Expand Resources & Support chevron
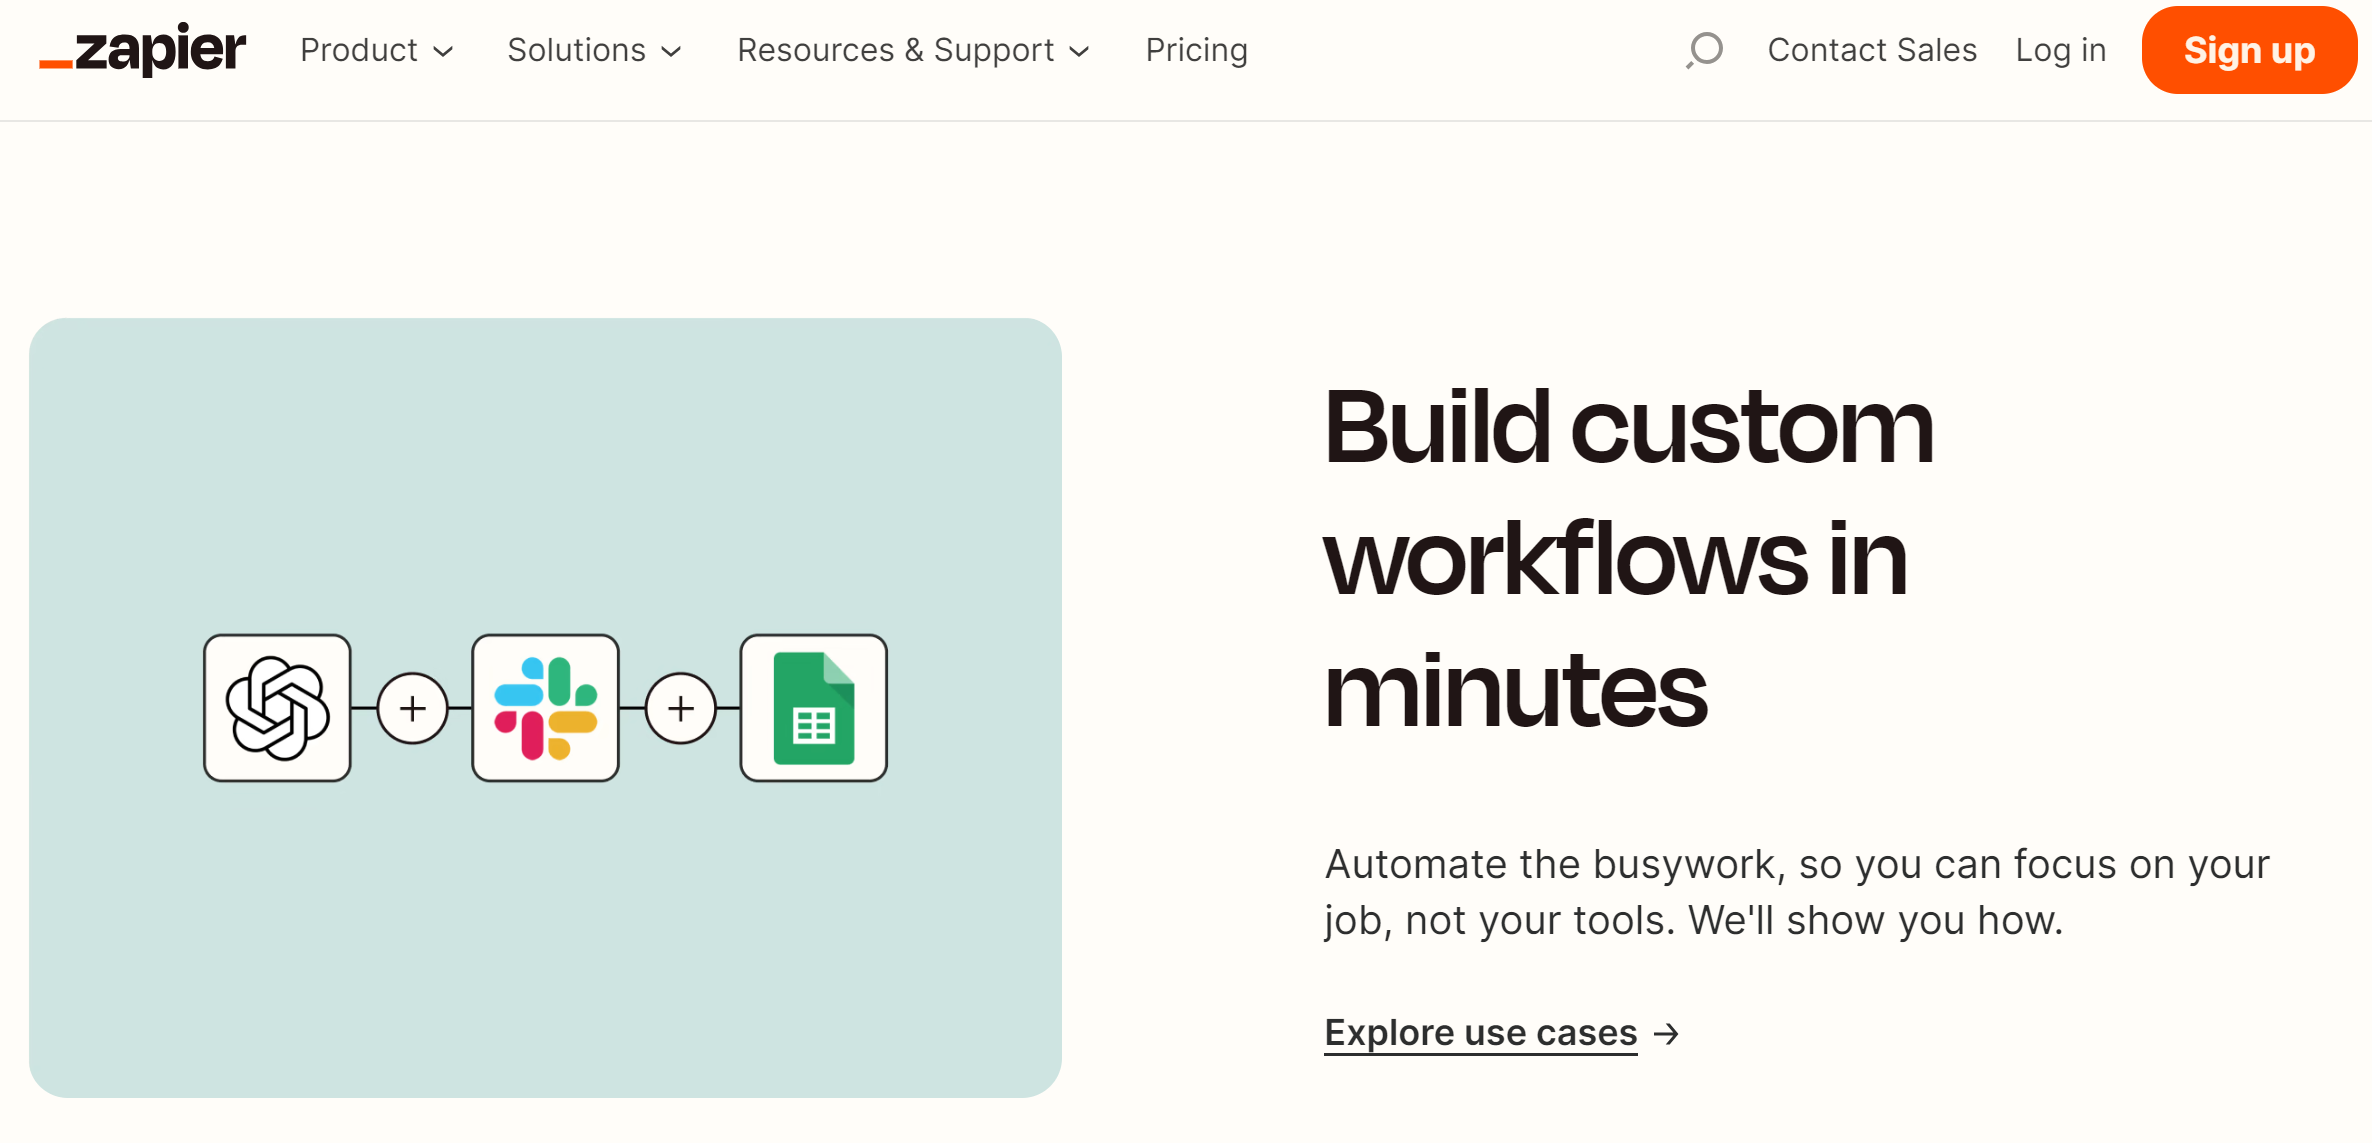Image resolution: width=2372 pixels, height=1143 pixels. click(x=1079, y=52)
